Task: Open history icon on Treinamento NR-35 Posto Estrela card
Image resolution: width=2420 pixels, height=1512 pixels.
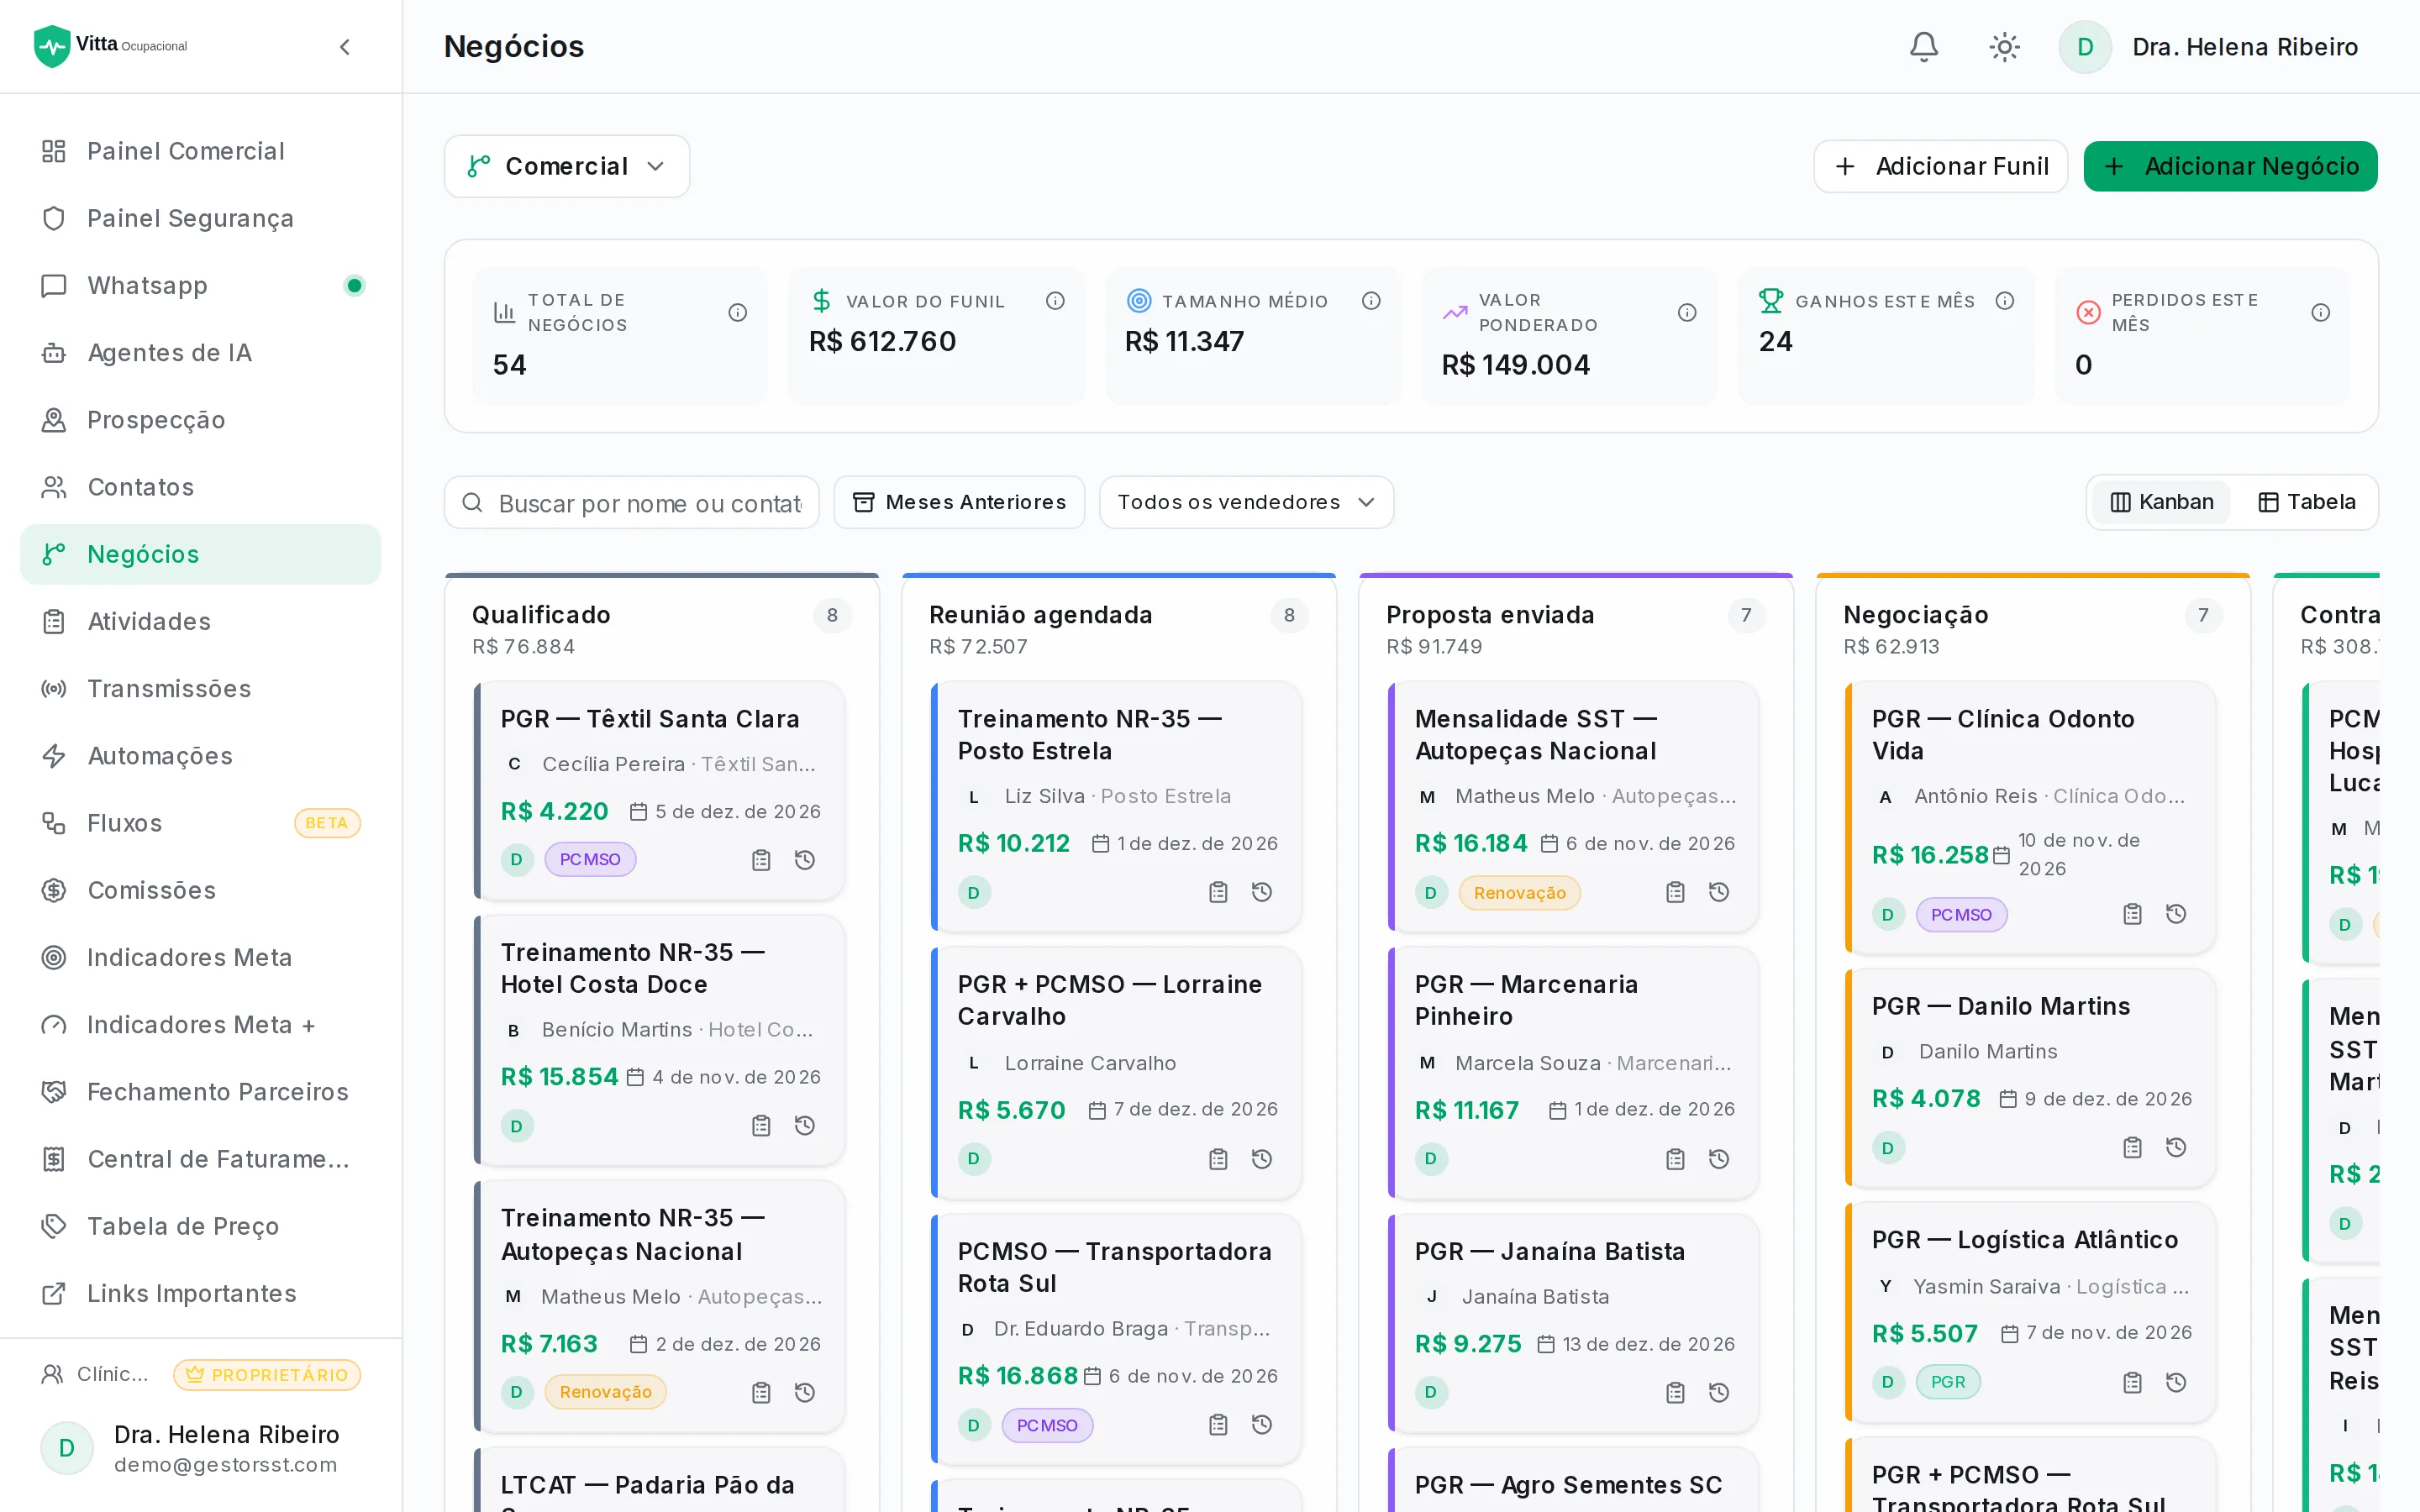Action: (1262, 892)
